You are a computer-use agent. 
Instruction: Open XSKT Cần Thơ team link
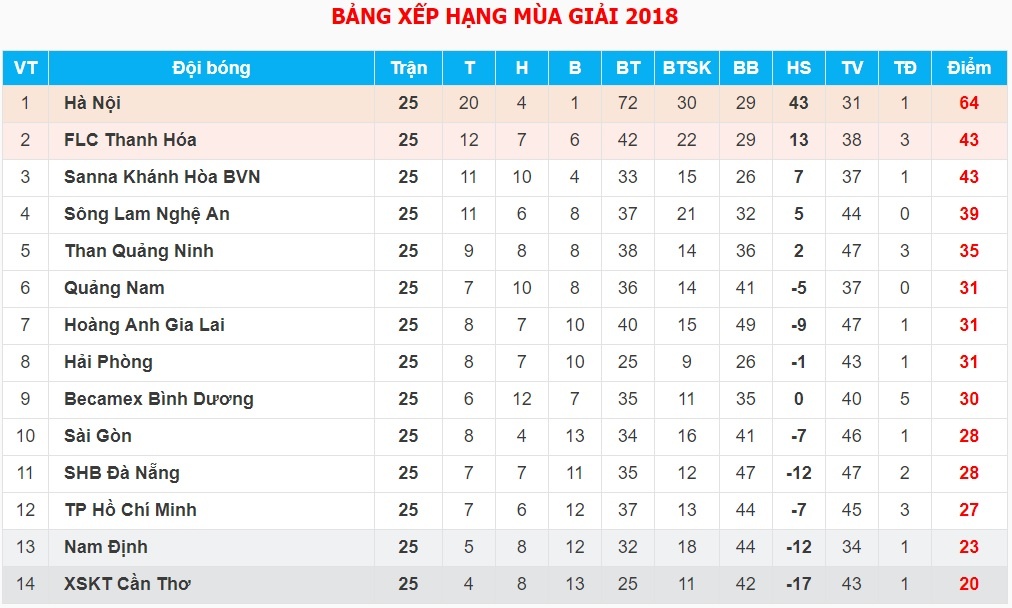[x=127, y=584]
